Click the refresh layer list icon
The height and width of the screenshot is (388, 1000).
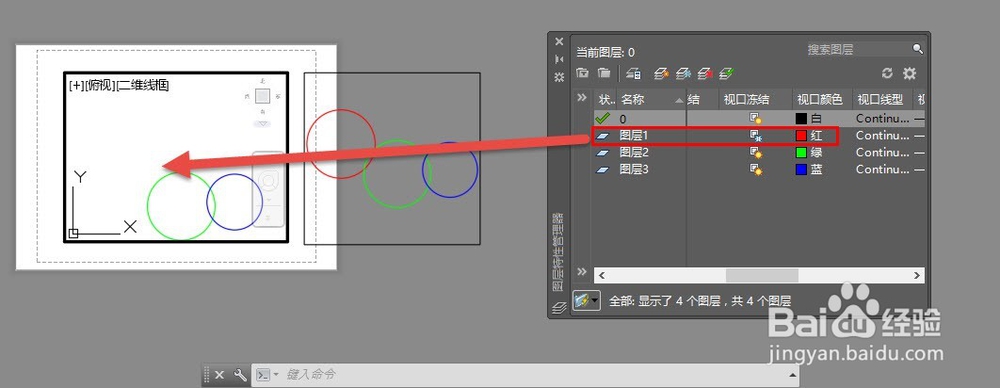coord(887,73)
